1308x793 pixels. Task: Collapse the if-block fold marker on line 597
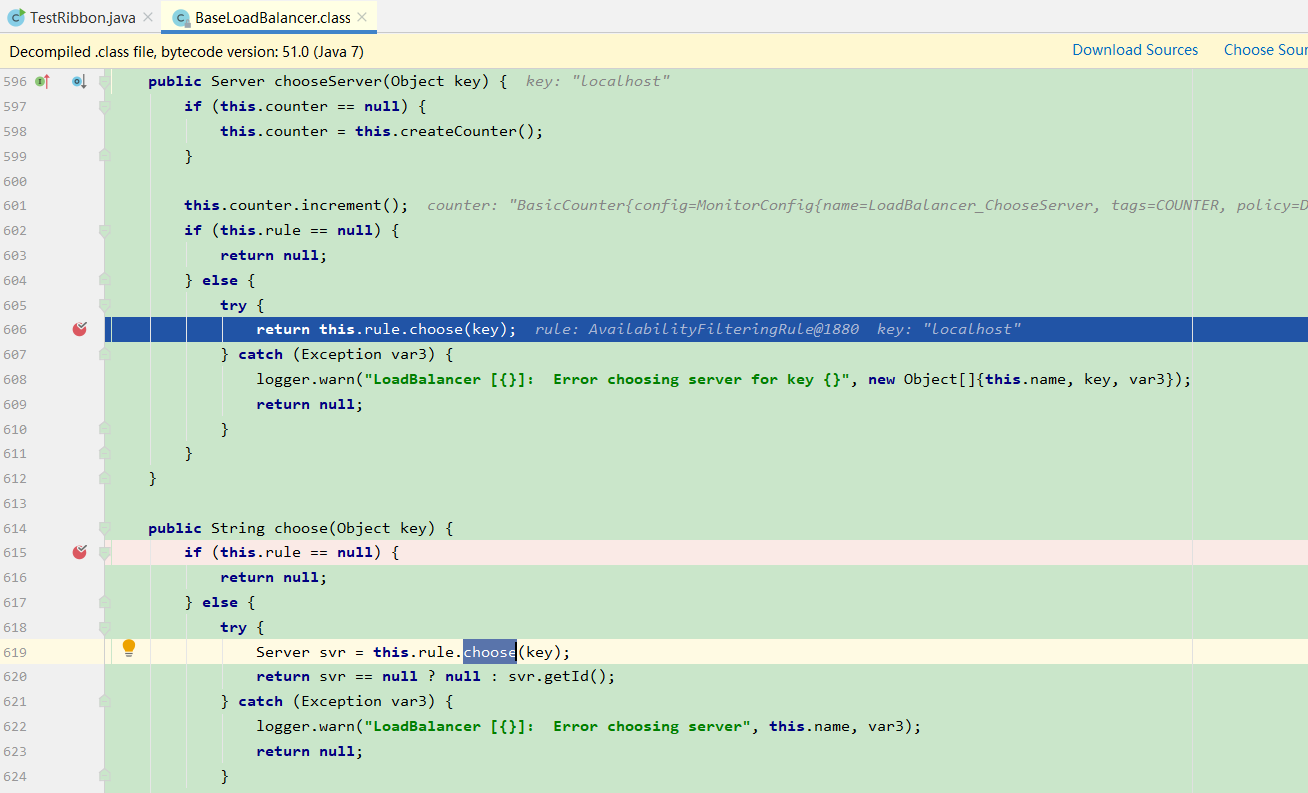click(x=104, y=106)
